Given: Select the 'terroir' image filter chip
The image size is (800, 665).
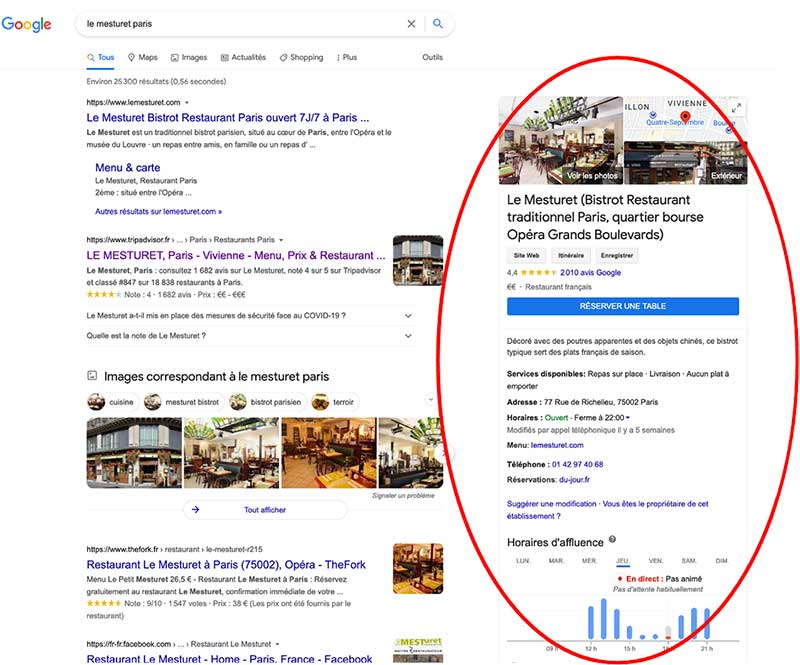Looking at the screenshot, I should click(x=335, y=401).
